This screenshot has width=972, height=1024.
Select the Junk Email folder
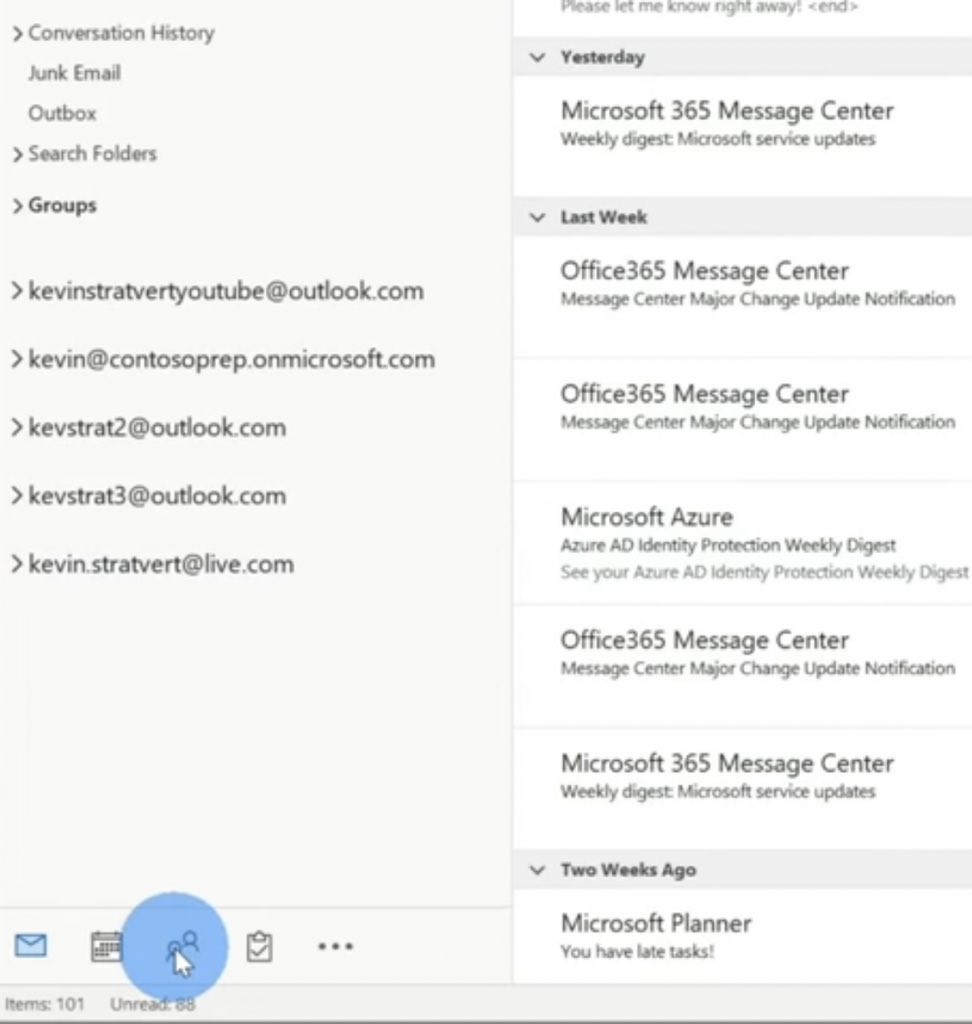[74, 73]
